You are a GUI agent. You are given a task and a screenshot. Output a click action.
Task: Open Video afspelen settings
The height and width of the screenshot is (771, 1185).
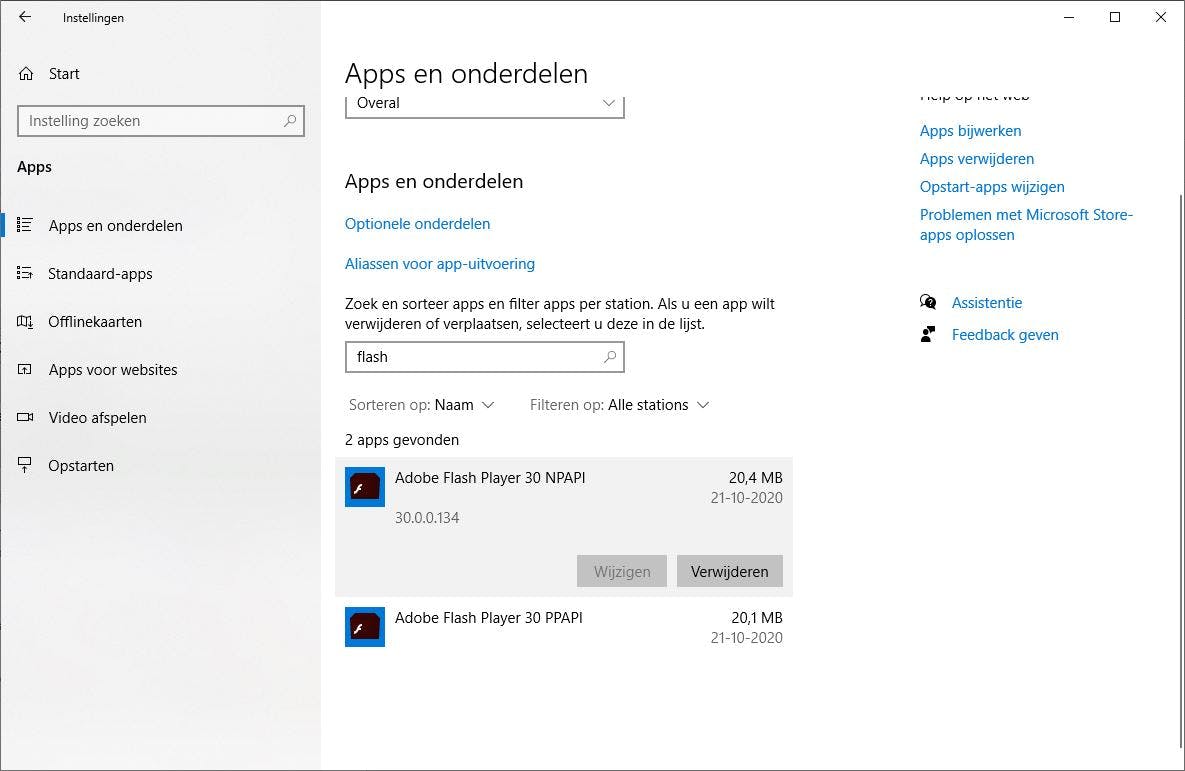(160, 417)
